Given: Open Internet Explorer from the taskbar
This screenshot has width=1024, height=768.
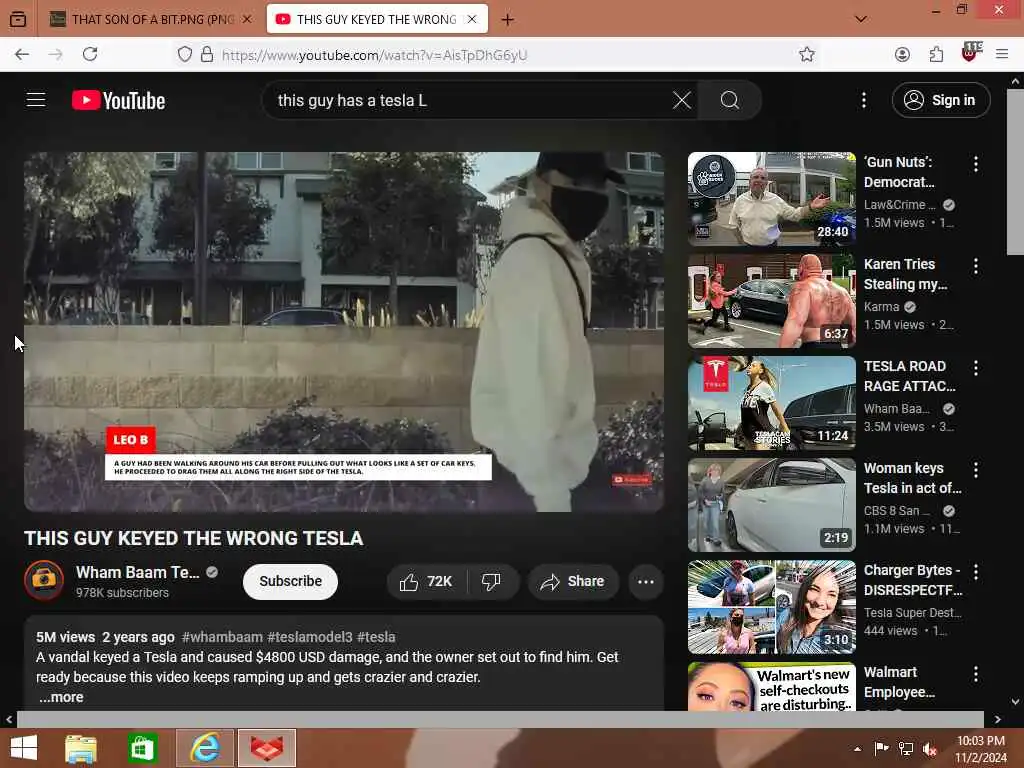Looking at the screenshot, I should pos(205,748).
